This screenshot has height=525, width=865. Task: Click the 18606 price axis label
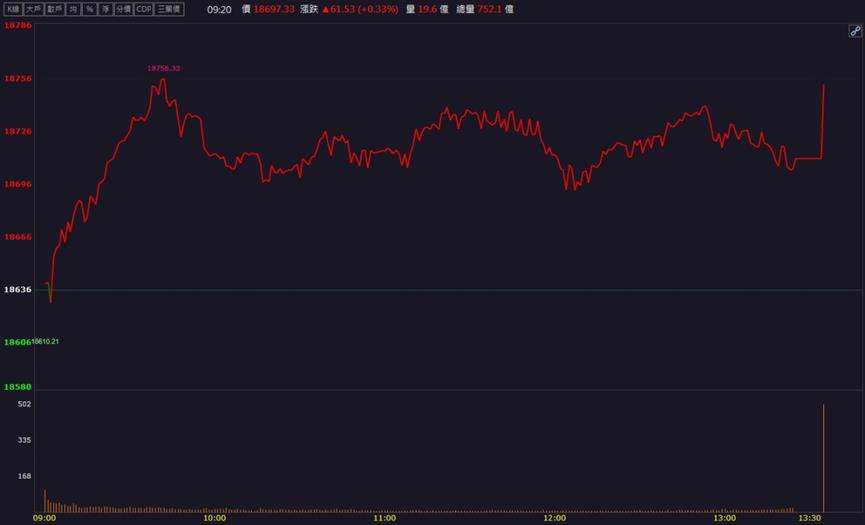click(18, 342)
